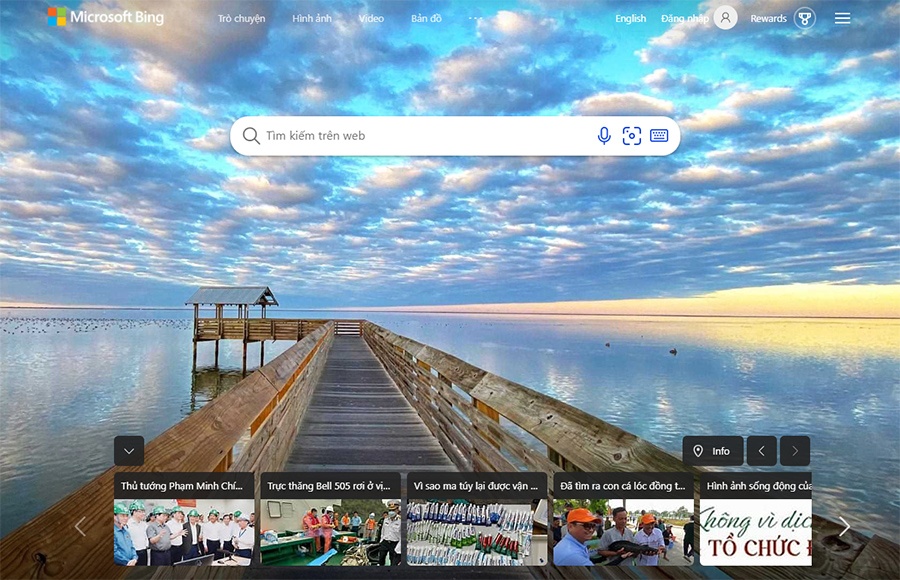Open visual search camera icon
The height and width of the screenshot is (580, 900).
[632, 136]
